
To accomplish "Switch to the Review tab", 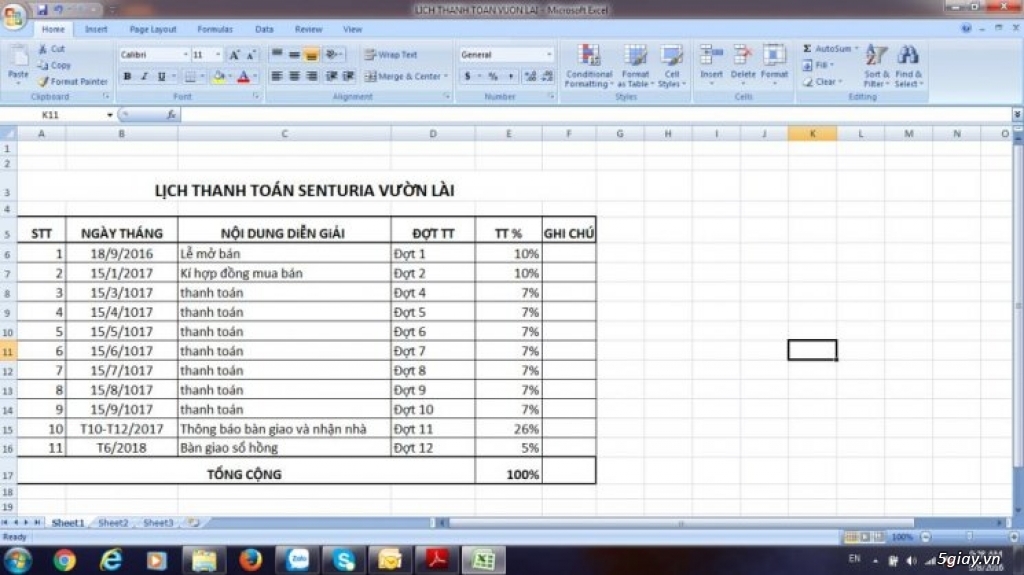I will (x=308, y=29).
